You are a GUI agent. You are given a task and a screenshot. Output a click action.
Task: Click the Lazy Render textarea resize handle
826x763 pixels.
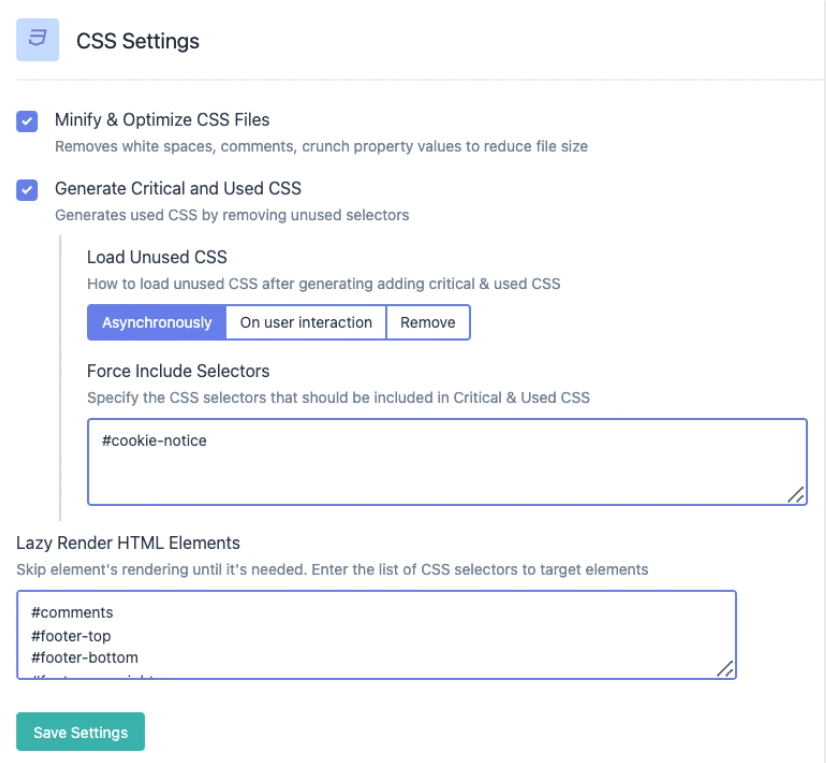tap(725, 669)
